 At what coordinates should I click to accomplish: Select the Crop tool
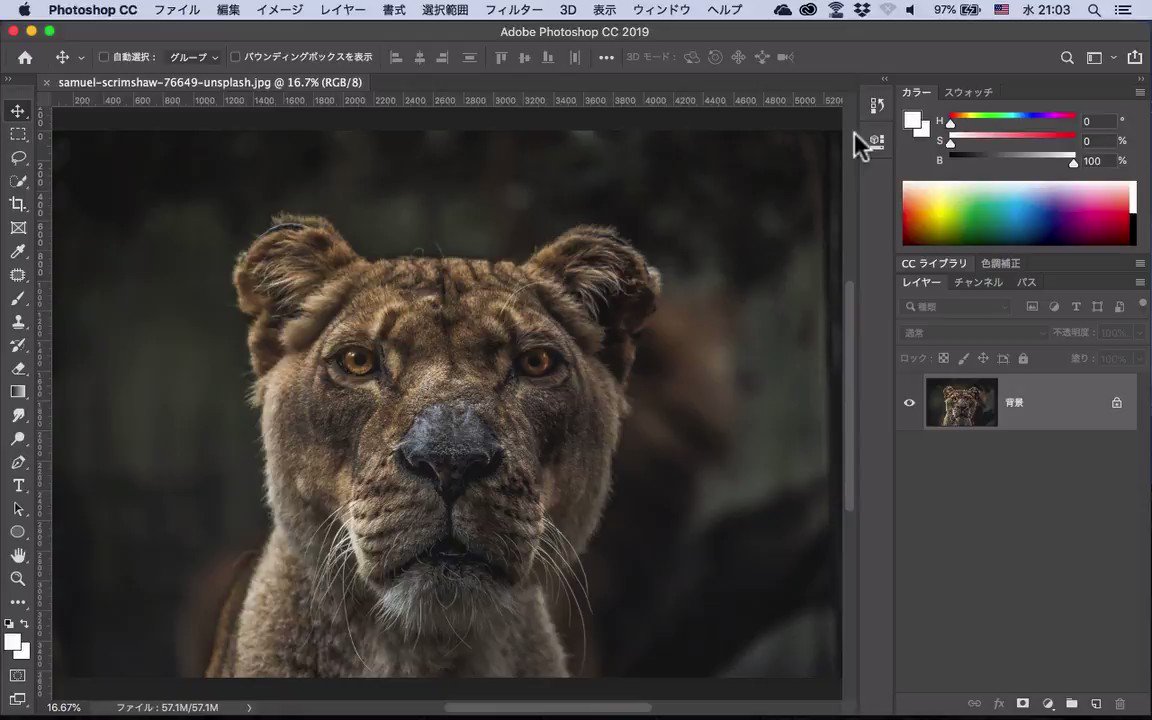18,204
